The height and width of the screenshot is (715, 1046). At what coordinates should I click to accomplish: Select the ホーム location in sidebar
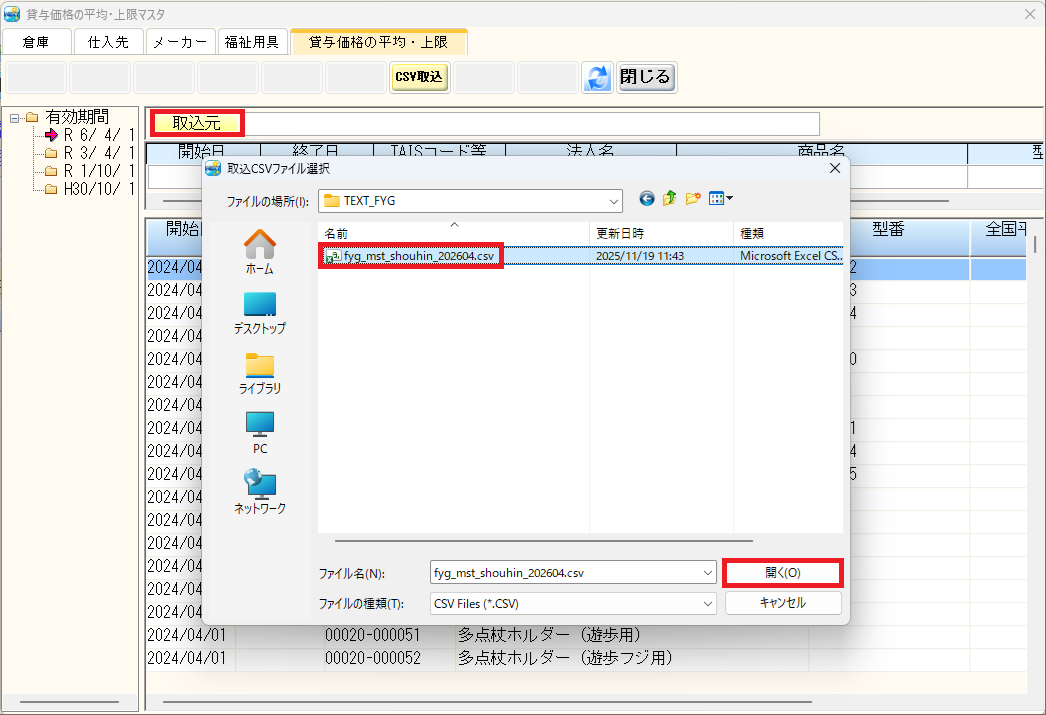[260, 252]
